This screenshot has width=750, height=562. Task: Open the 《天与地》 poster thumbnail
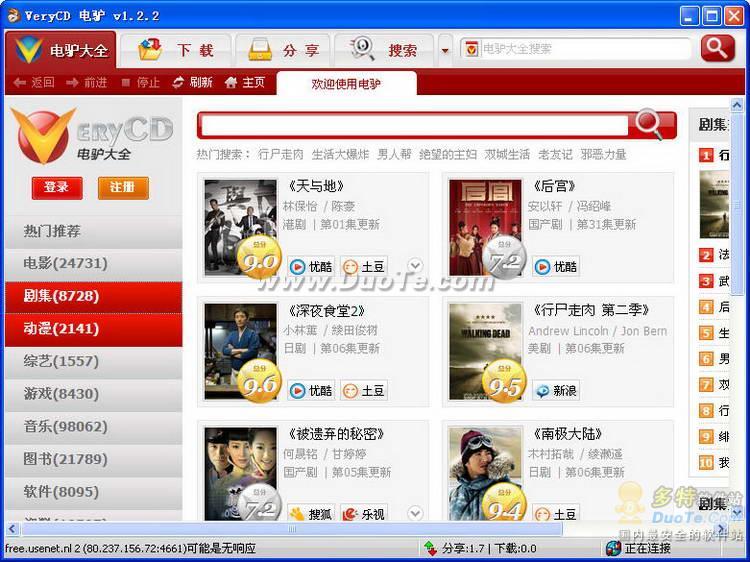(241, 228)
